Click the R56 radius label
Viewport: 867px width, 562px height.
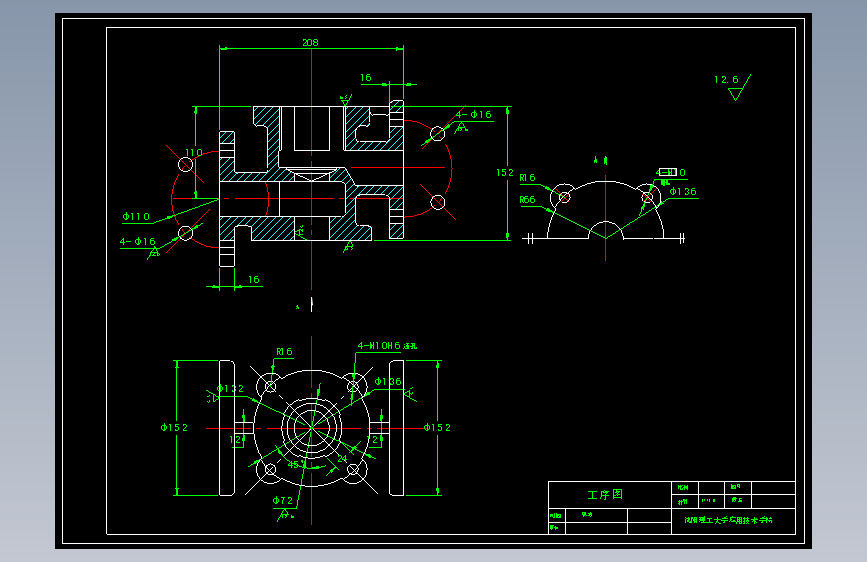click(527, 200)
